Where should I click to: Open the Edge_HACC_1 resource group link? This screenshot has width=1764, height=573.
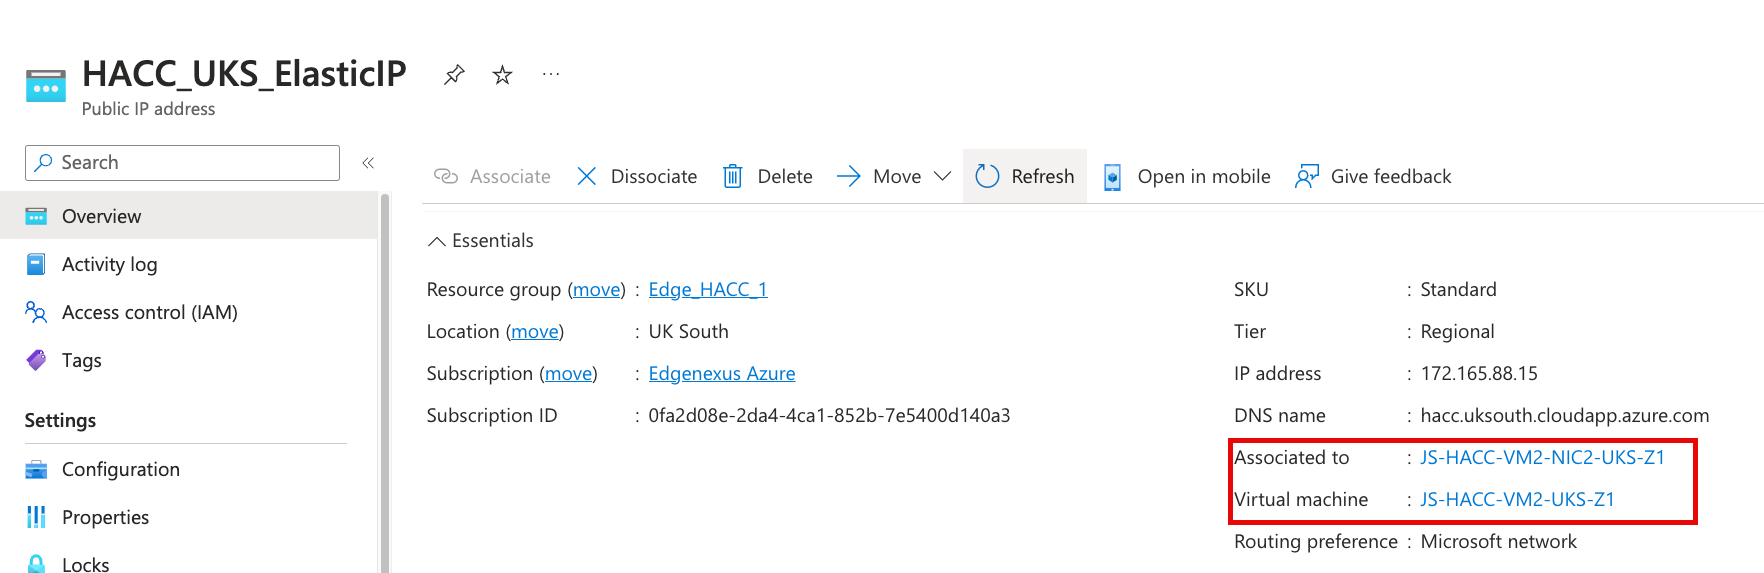click(x=708, y=289)
